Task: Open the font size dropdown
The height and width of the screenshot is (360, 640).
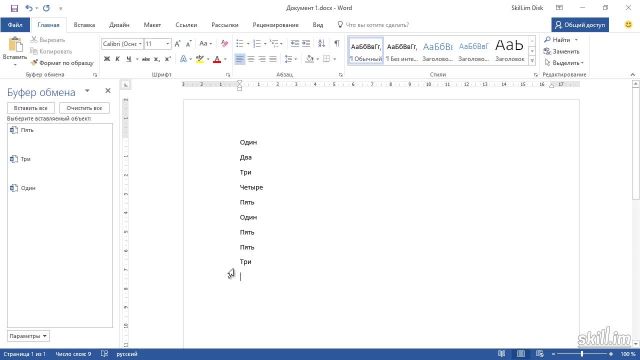Action: [x=168, y=44]
